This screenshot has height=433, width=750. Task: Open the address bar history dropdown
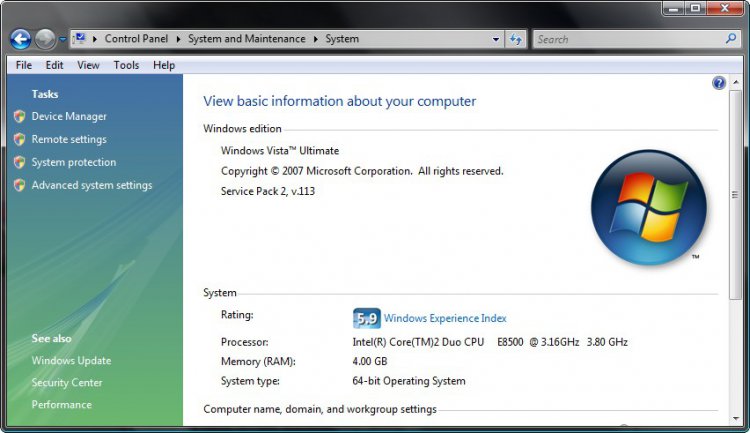[496, 39]
